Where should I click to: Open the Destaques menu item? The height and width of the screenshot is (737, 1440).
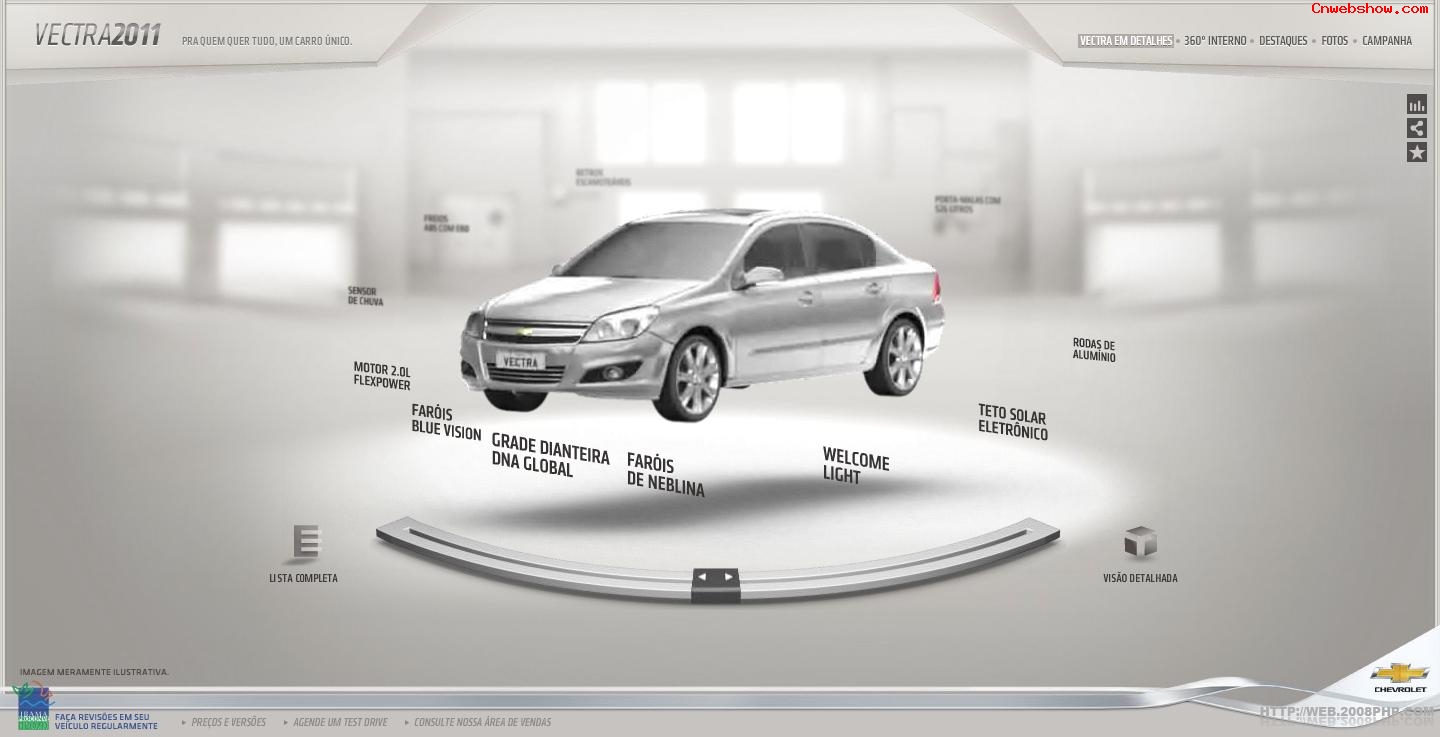1283,41
